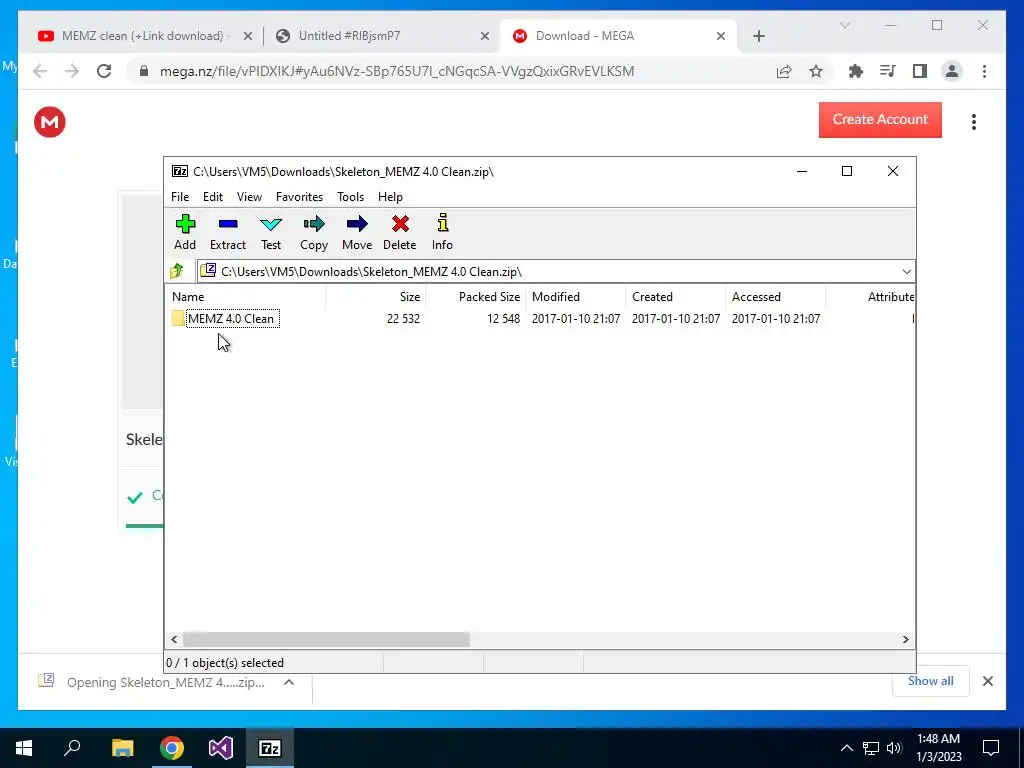
Task: Sort by Packed Size column header
Action: pyautogui.click(x=475, y=296)
